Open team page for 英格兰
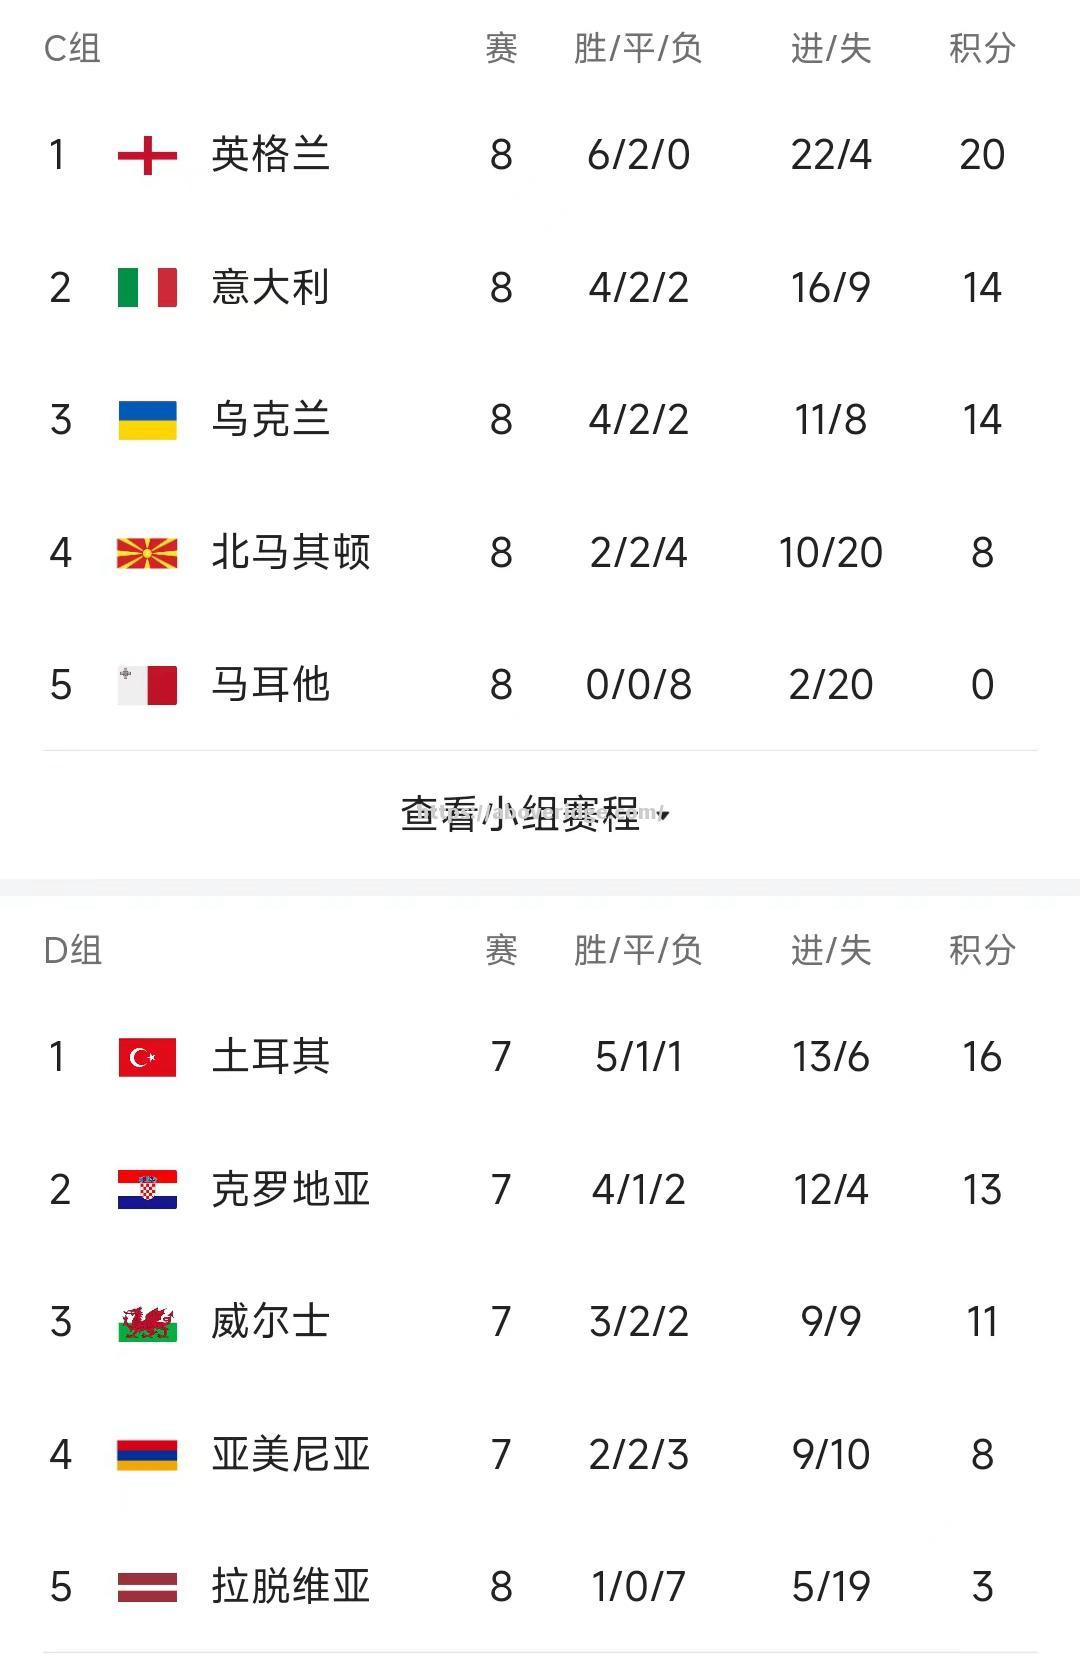Viewport: 1080px width, 1659px height. 271,155
